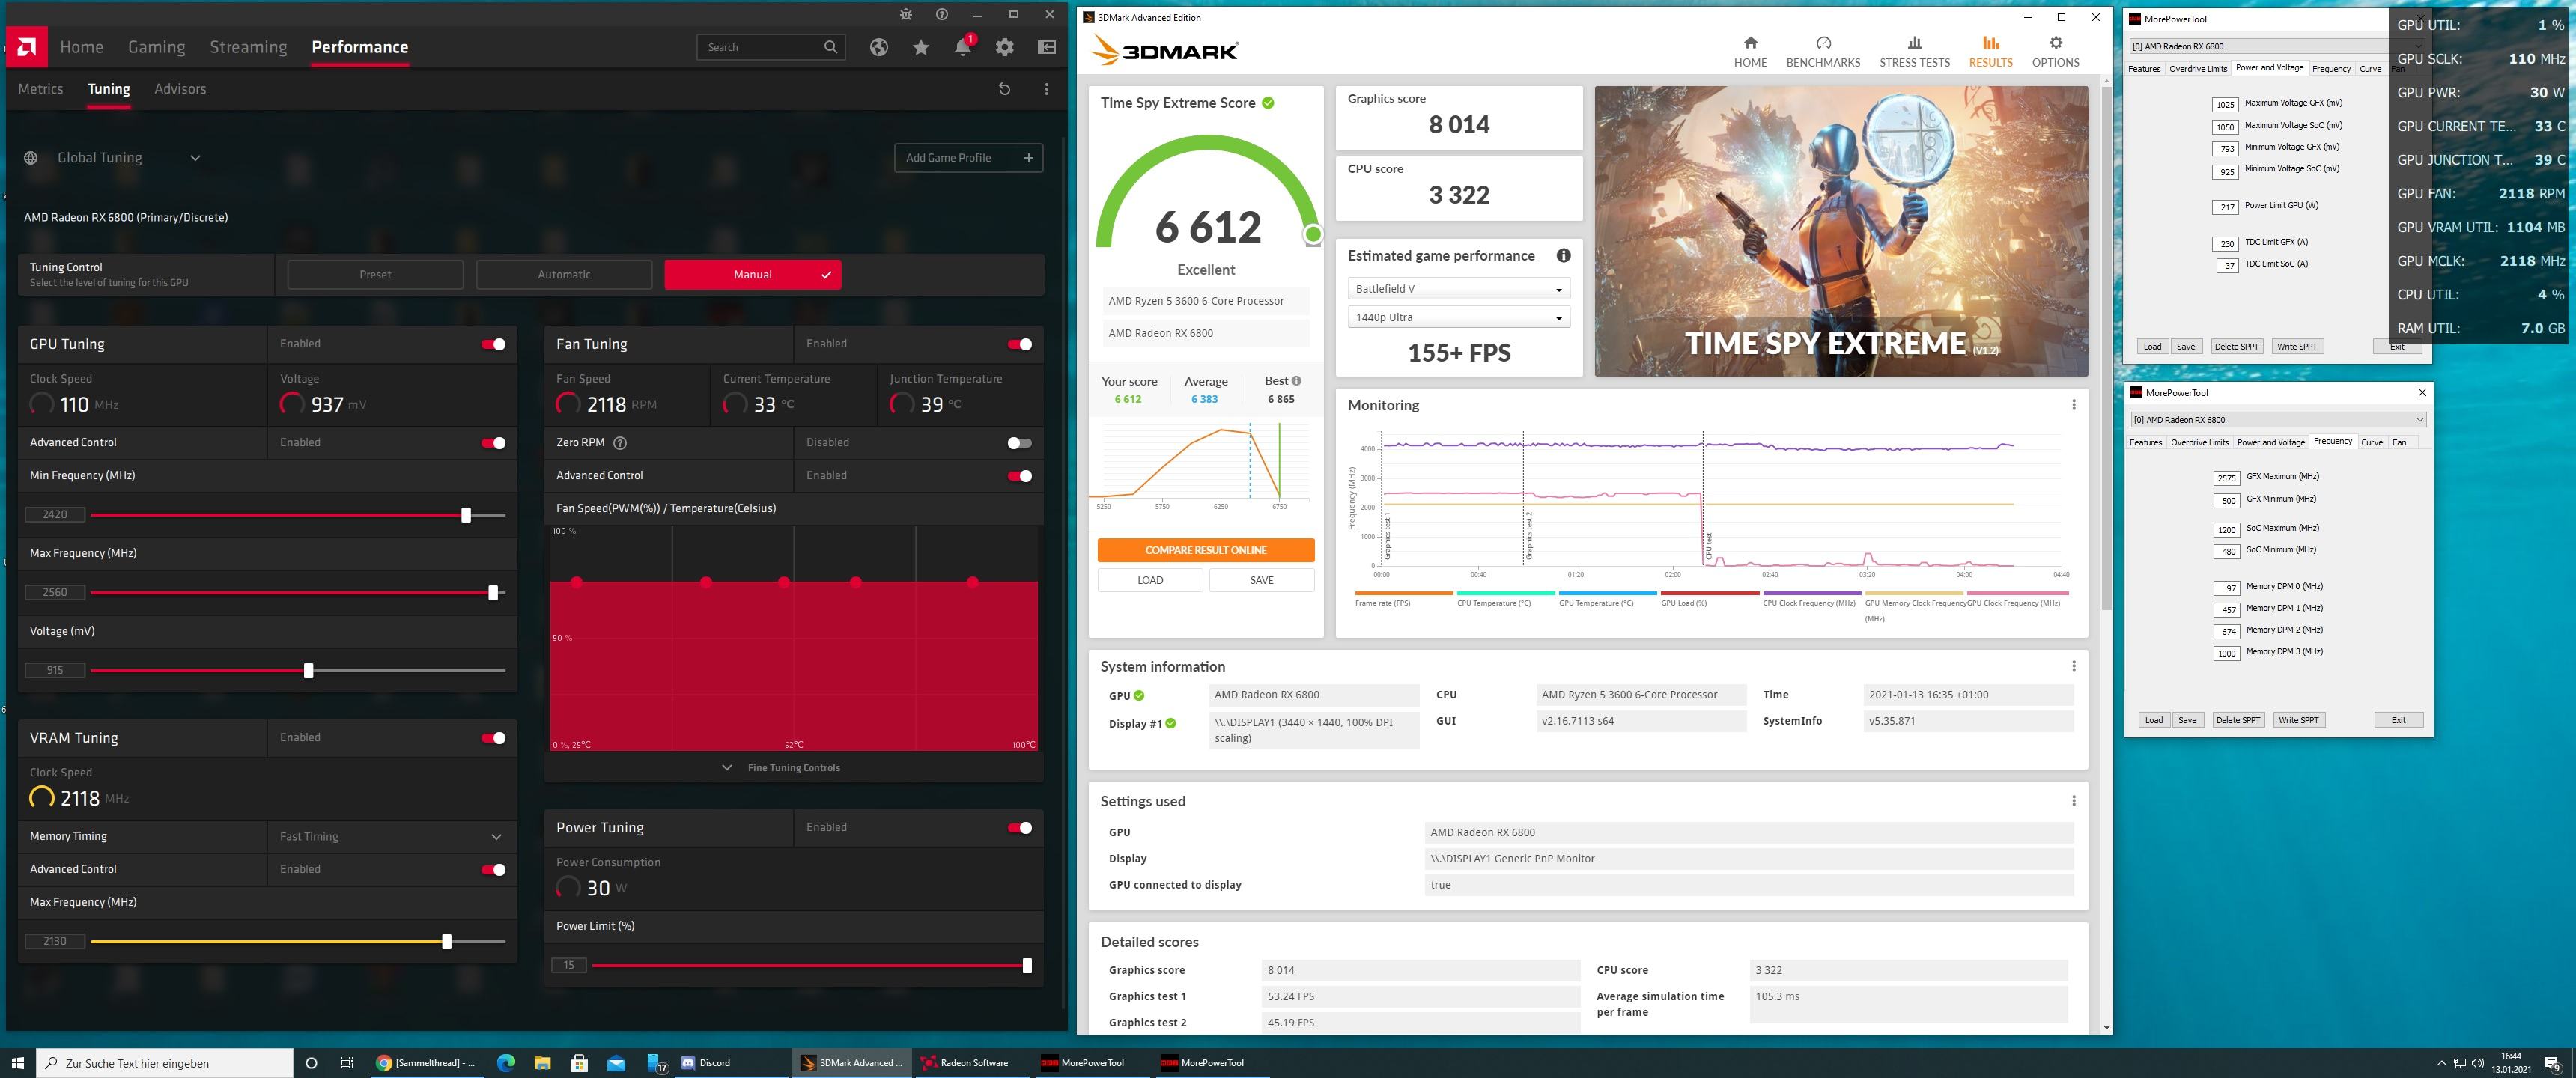The width and height of the screenshot is (2576, 1078).
Task: Turn off VRAM Tuning toggle
Action: click(493, 738)
